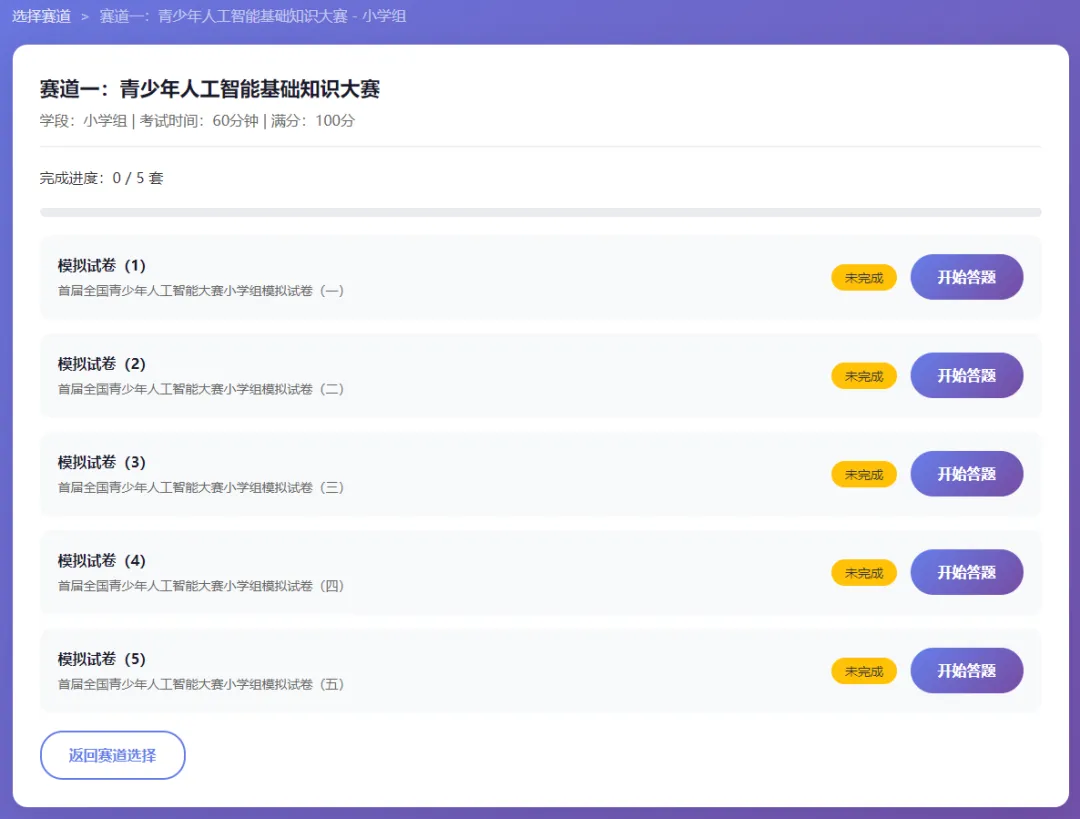点击模拟试卷（4）的"开始答题"按钮

tap(966, 571)
